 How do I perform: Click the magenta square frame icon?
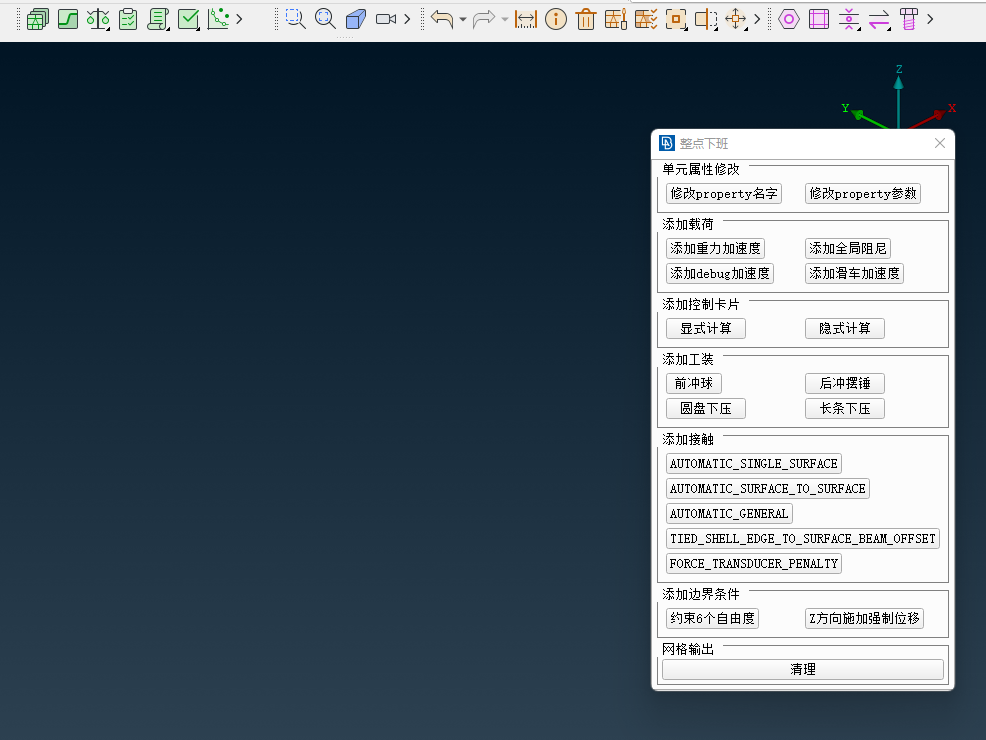[x=819, y=19]
